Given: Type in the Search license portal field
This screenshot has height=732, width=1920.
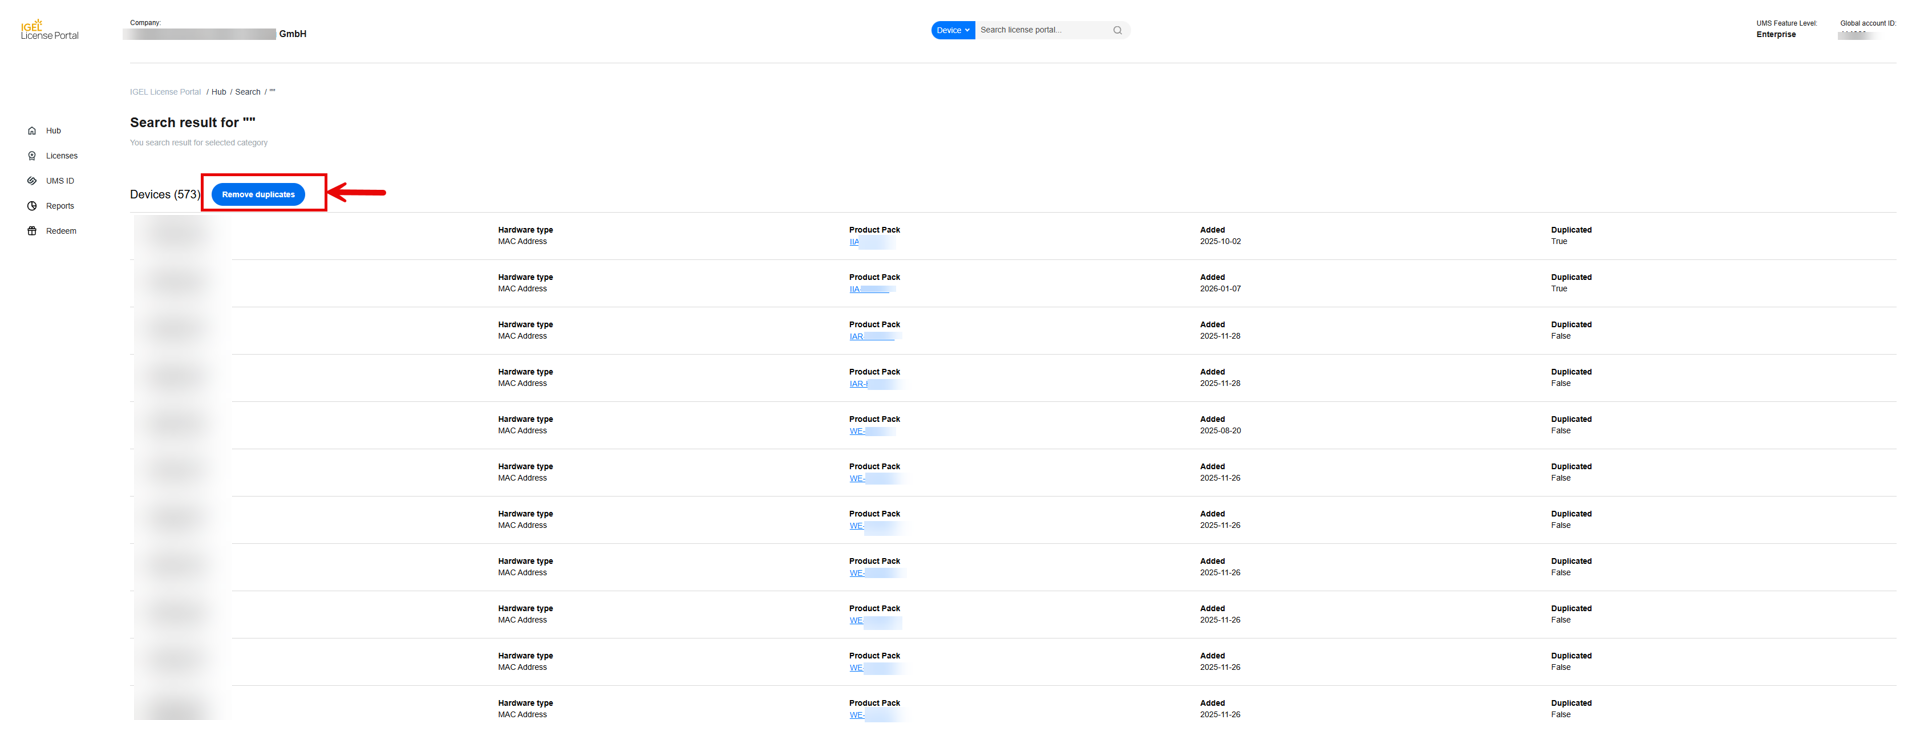Looking at the screenshot, I should 1042,30.
